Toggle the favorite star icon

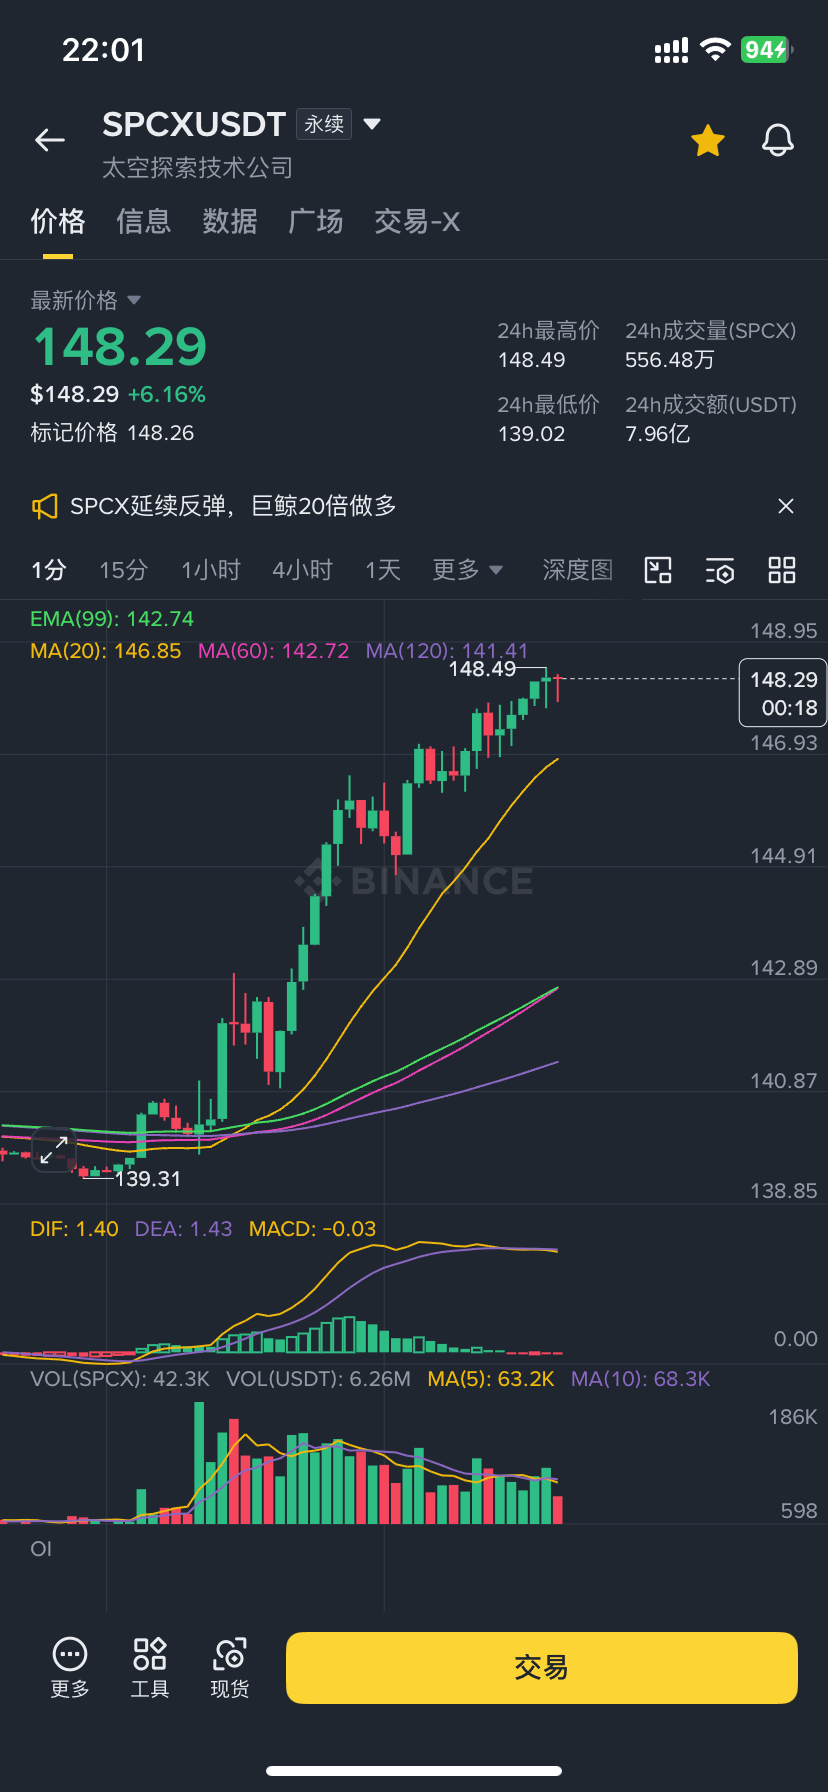(x=708, y=141)
